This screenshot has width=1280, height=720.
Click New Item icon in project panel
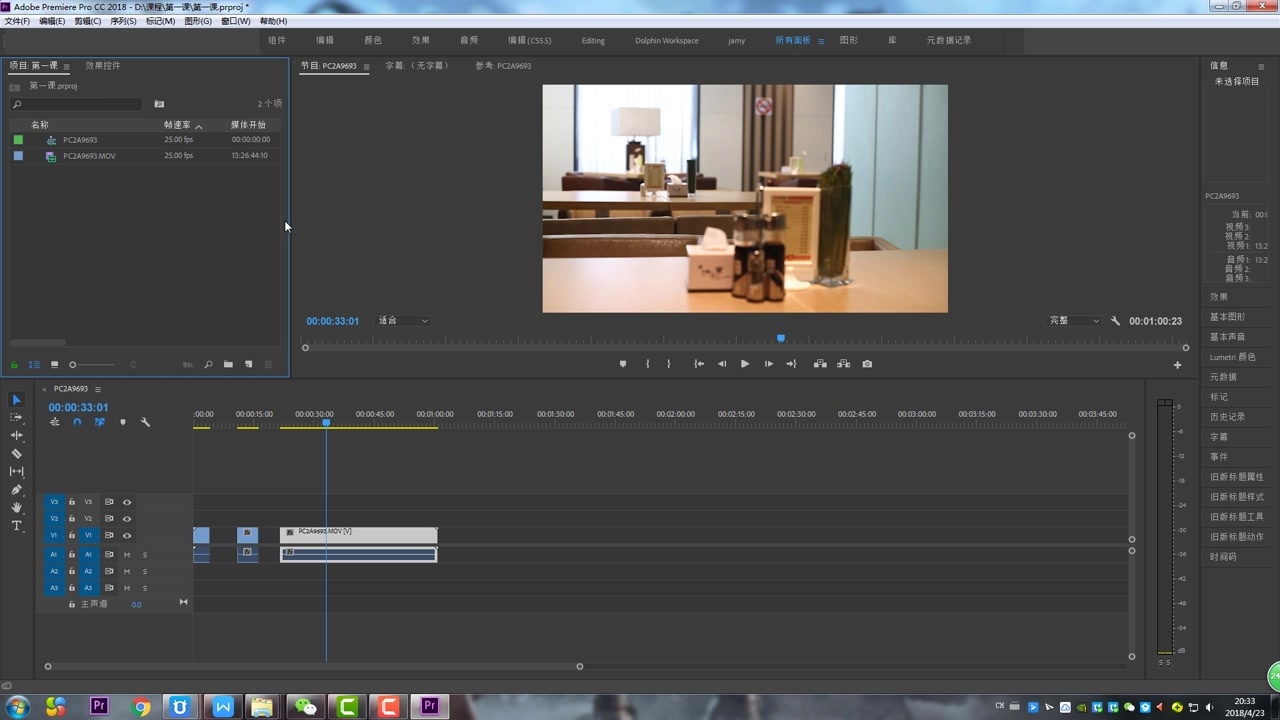point(249,365)
